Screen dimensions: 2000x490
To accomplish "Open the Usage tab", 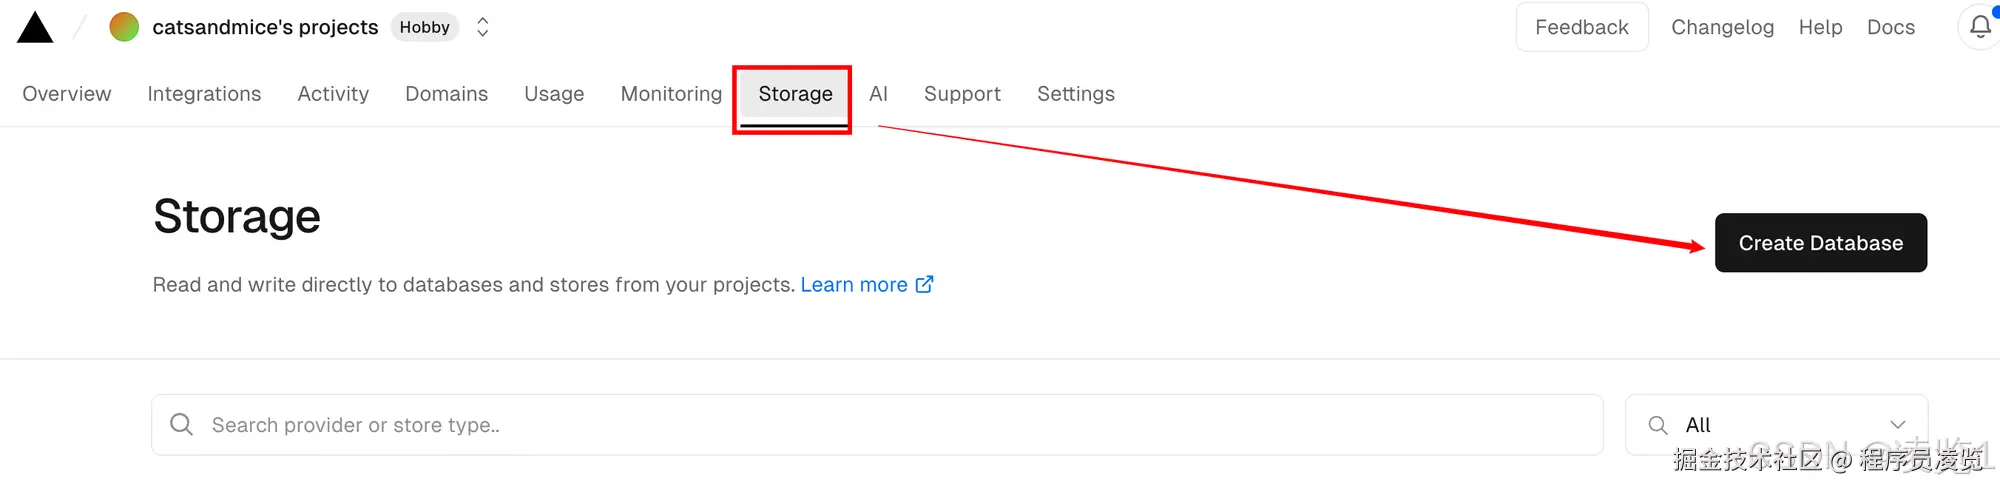I will click(554, 94).
